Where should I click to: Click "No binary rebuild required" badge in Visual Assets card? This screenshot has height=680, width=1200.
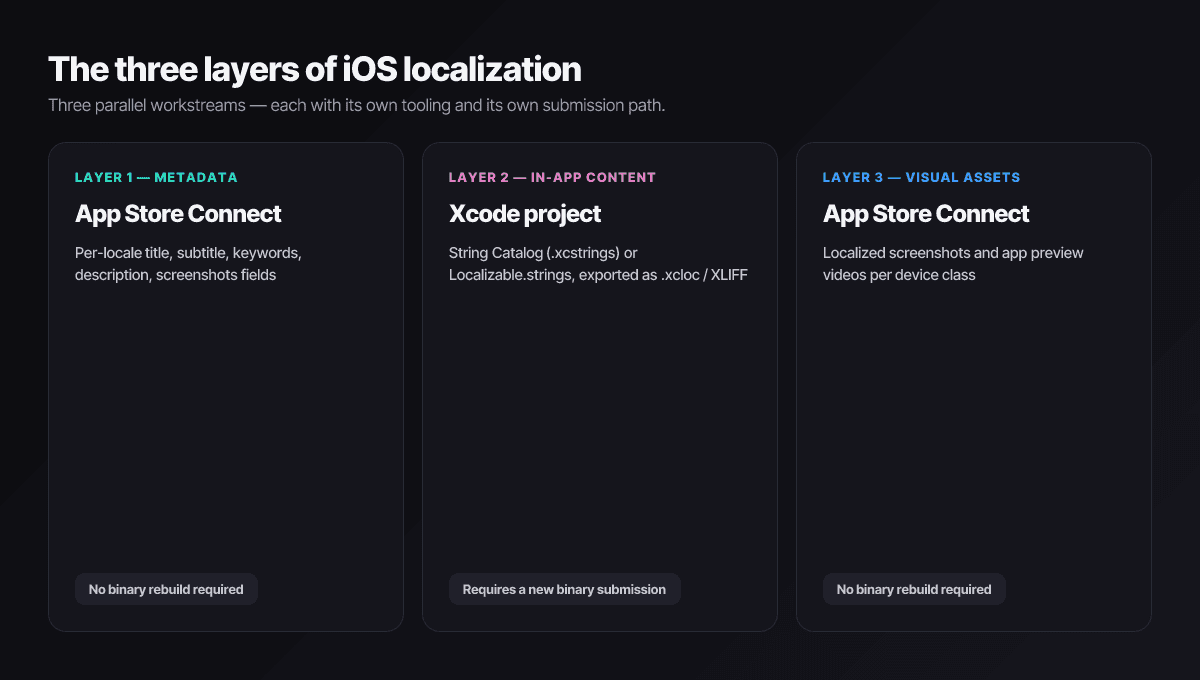[914, 589]
